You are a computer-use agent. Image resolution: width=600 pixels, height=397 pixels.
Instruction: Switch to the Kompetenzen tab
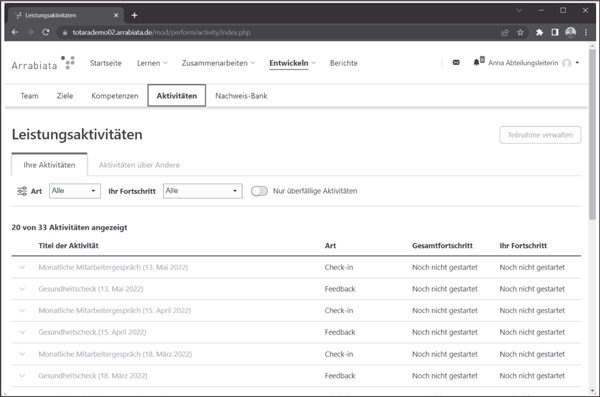click(x=115, y=96)
